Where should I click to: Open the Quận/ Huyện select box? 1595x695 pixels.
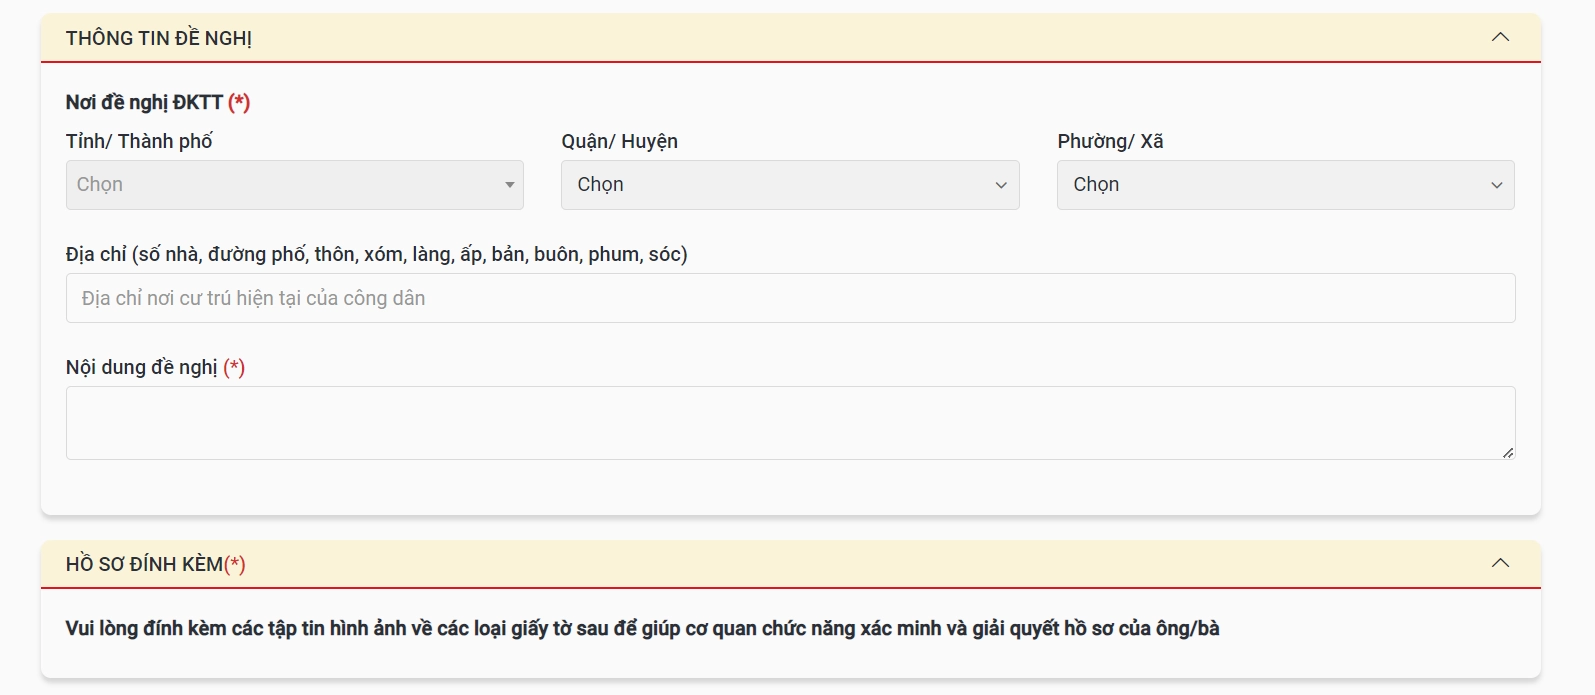point(780,185)
